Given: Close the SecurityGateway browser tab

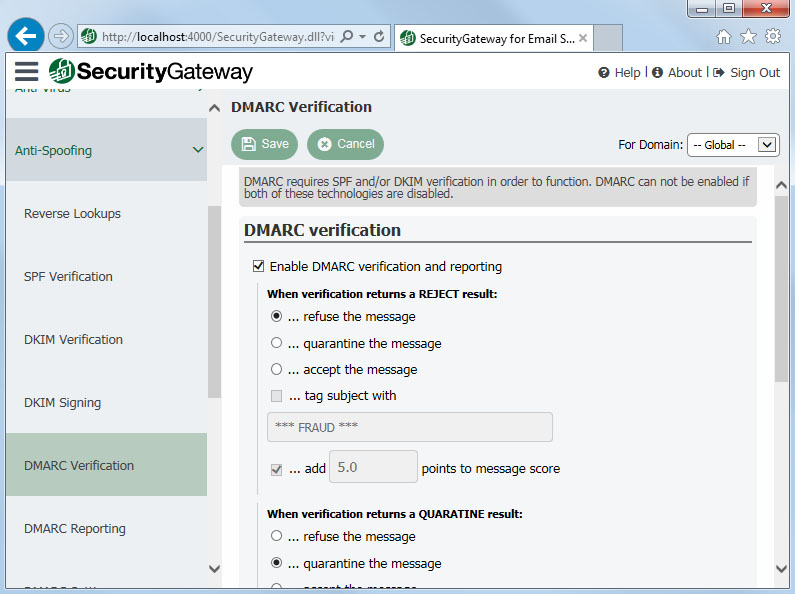Looking at the screenshot, I should 583,38.
